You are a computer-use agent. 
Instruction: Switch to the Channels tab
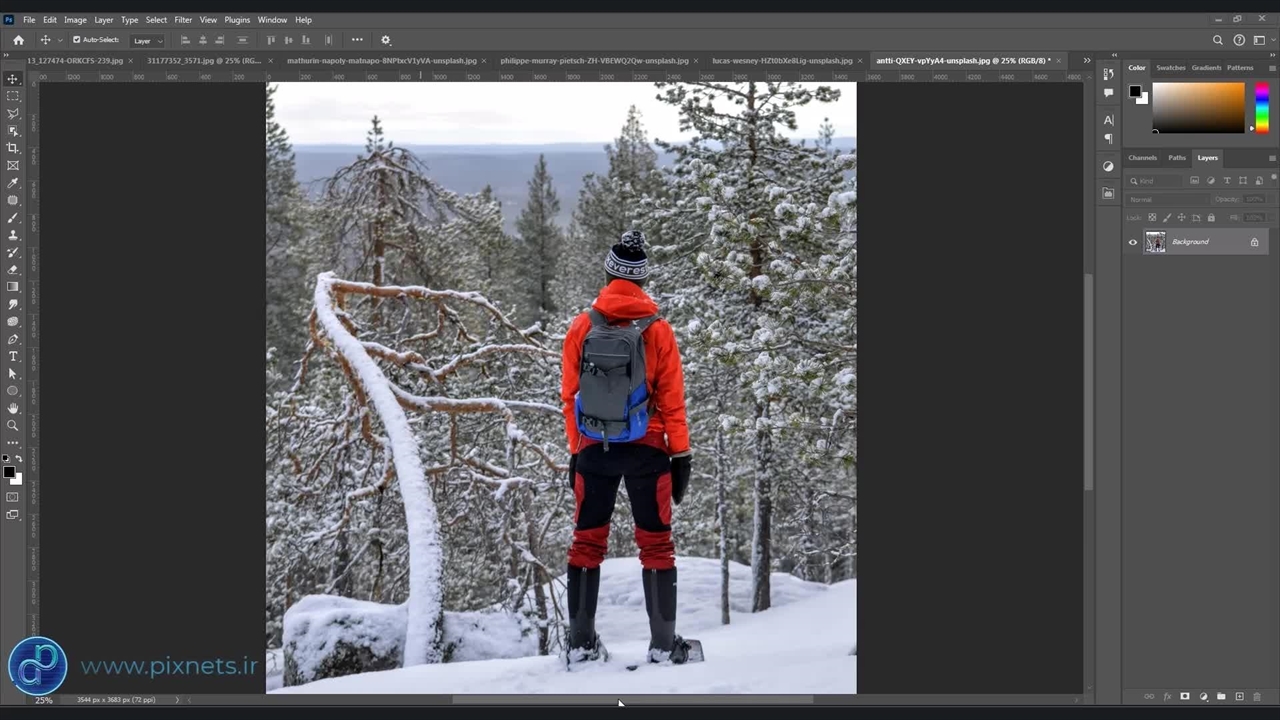(x=1142, y=158)
